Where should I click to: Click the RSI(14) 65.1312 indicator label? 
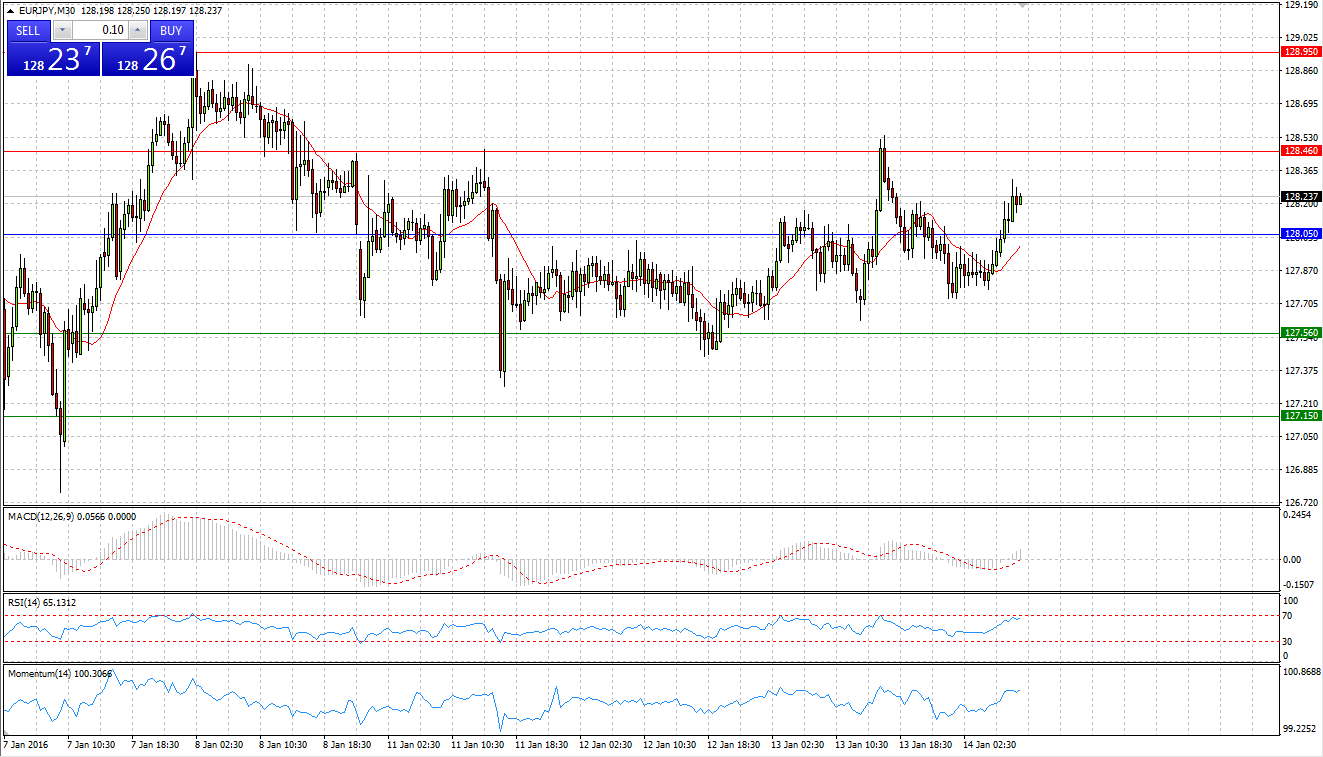point(42,603)
